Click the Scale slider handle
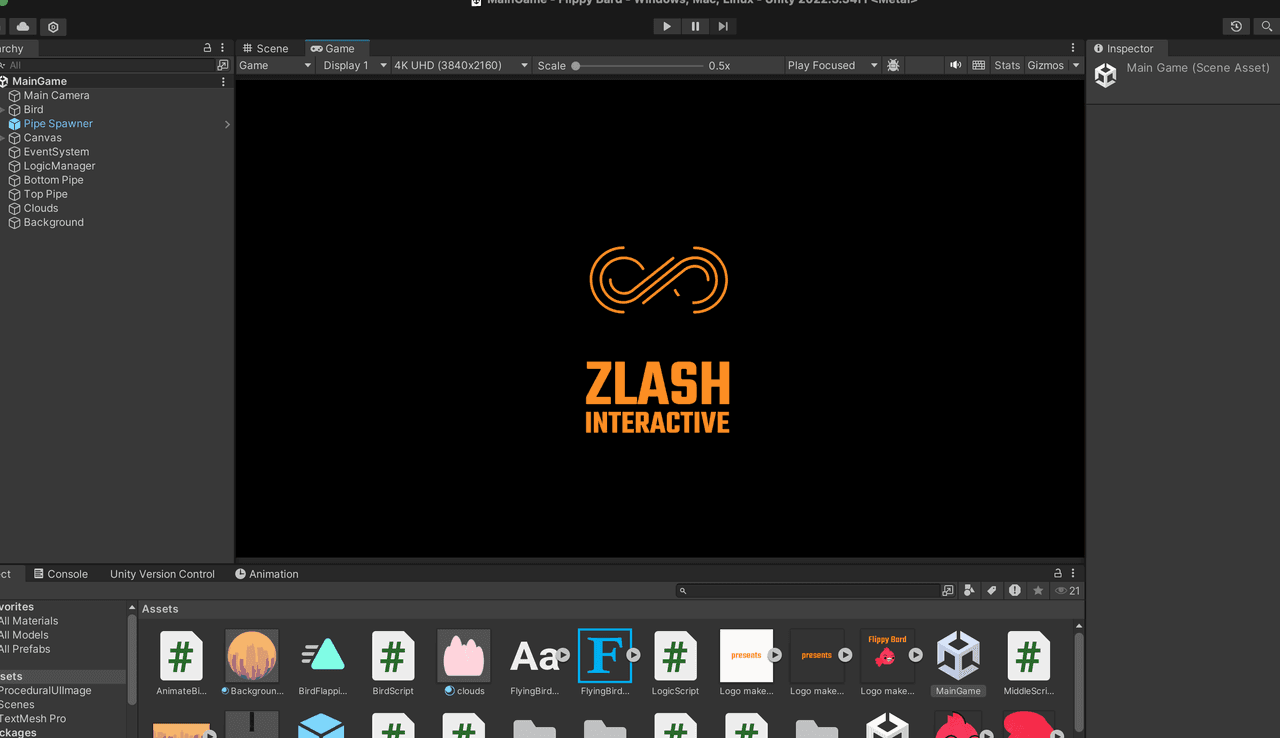This screenshot has height=738, width=1280. point(576,66)
